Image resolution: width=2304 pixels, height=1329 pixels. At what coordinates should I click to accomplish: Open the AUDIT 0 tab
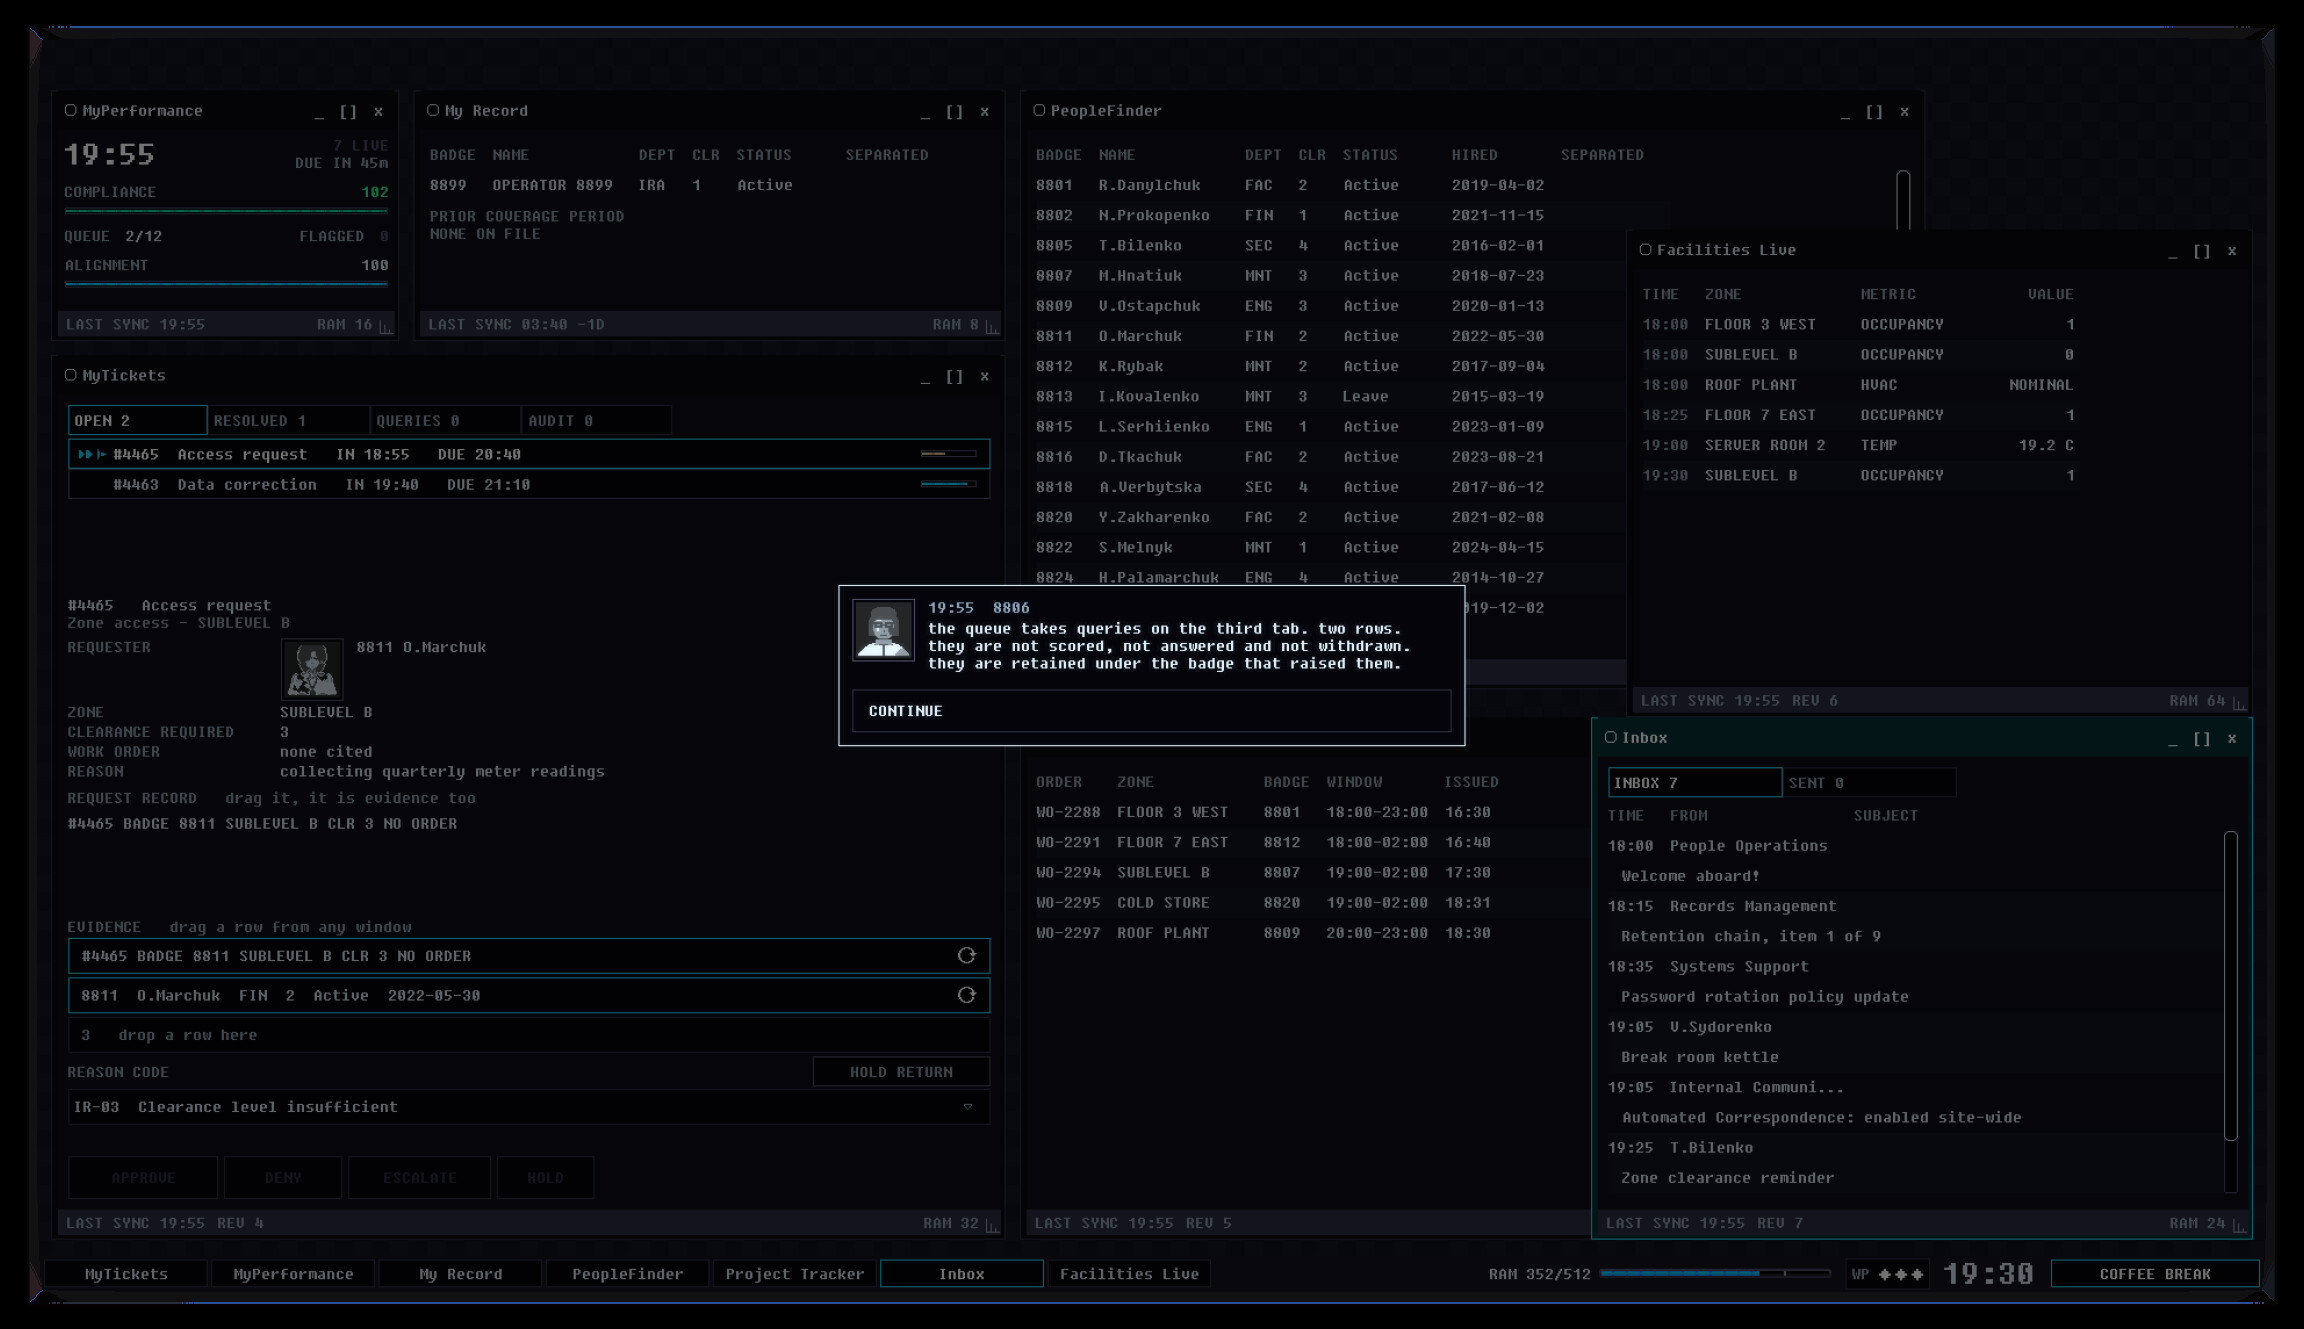pyautogui.click(x=596, y=420)
